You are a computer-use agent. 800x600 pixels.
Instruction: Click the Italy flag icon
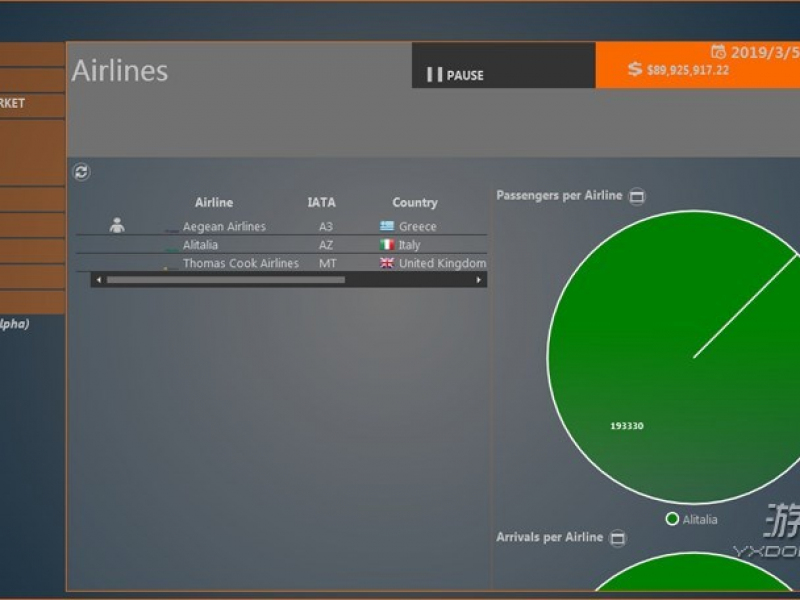coord(387,245)
